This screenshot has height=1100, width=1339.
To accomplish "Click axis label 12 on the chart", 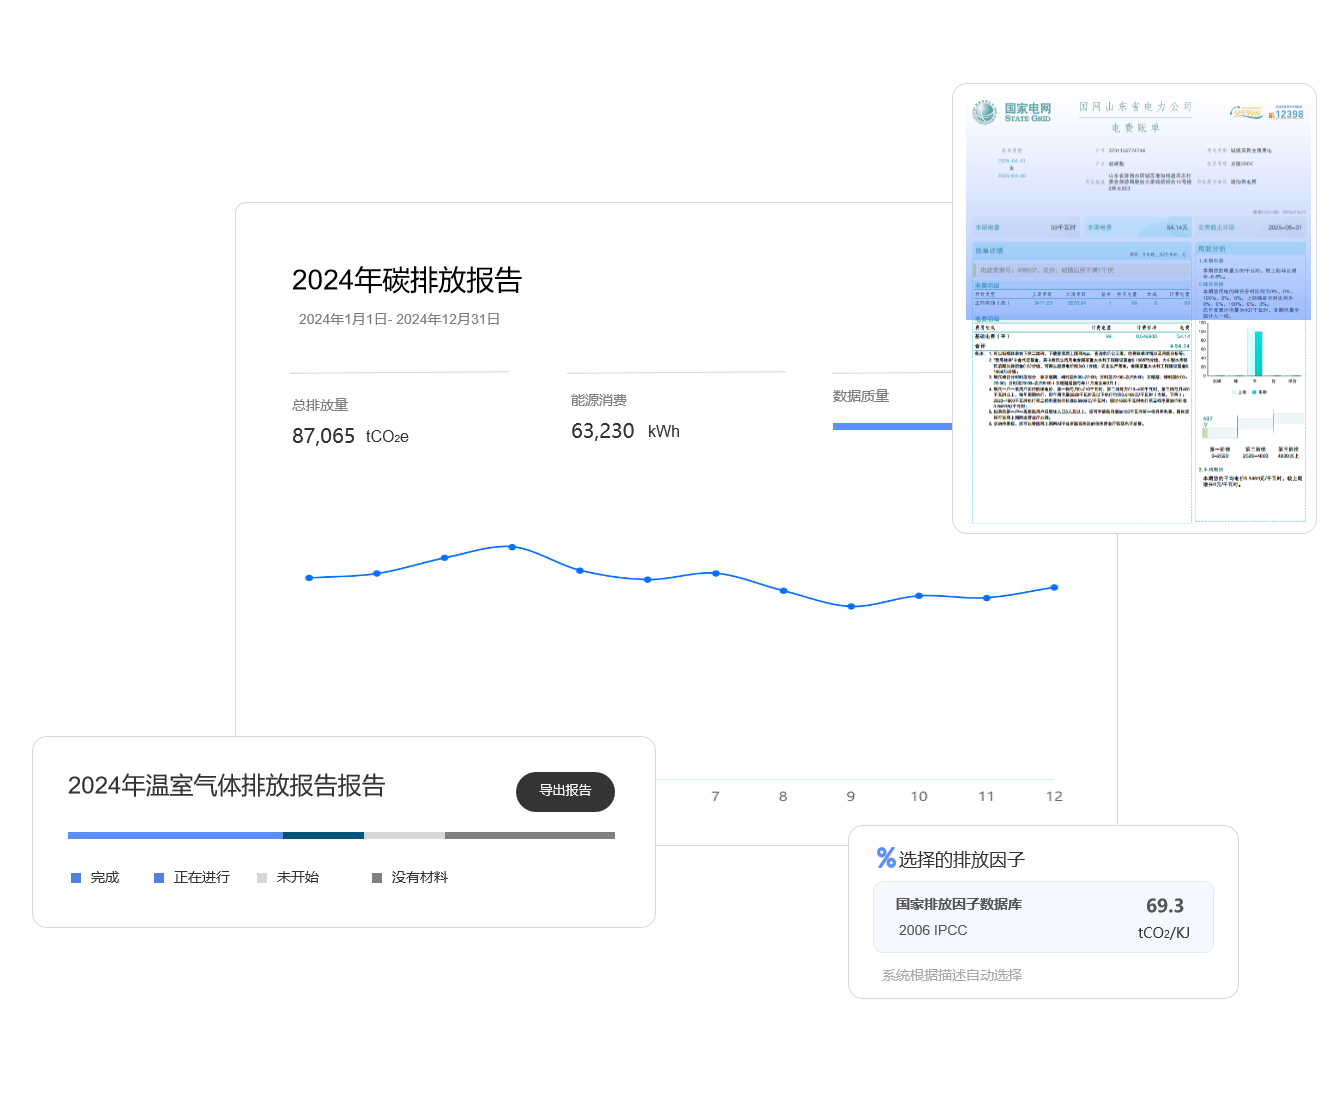I will pyautogui.click(x=1054, y=796).
